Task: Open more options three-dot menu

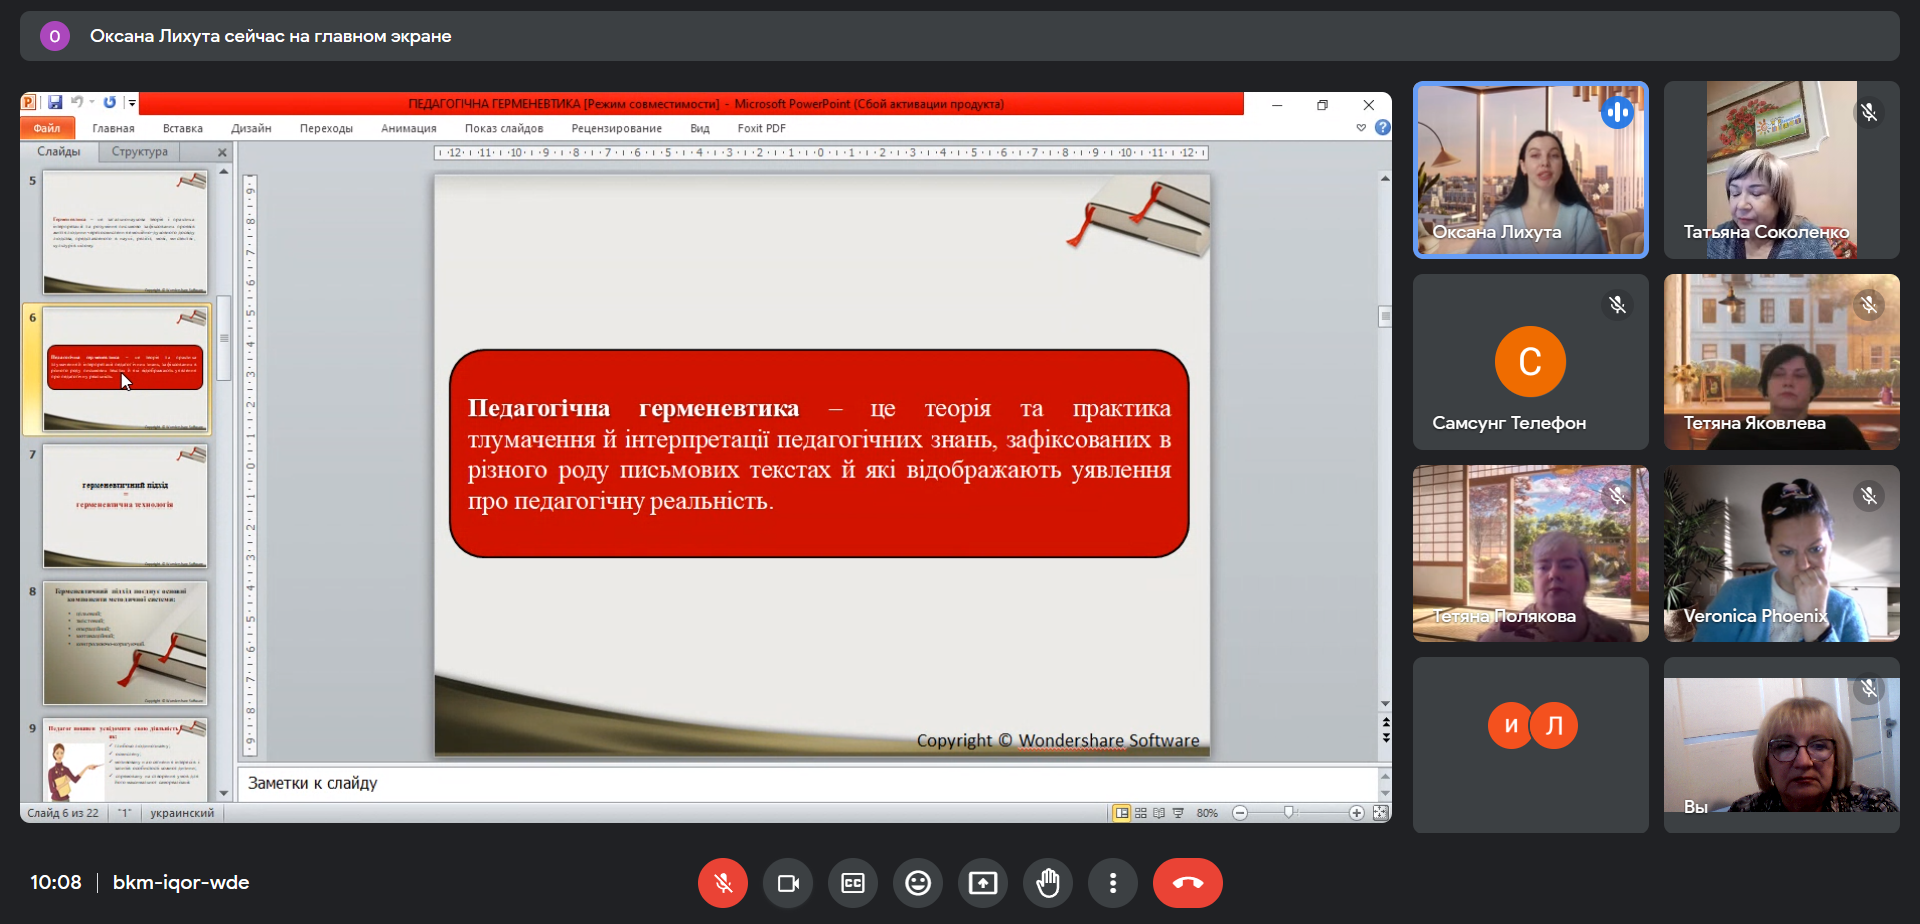Action: (1112, 883)
